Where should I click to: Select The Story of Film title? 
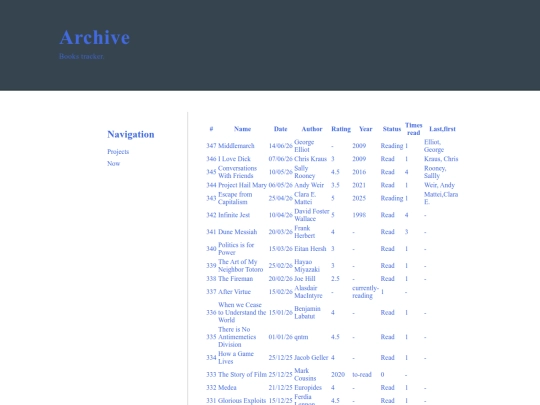pyautogui.click(x=242, y=374)
